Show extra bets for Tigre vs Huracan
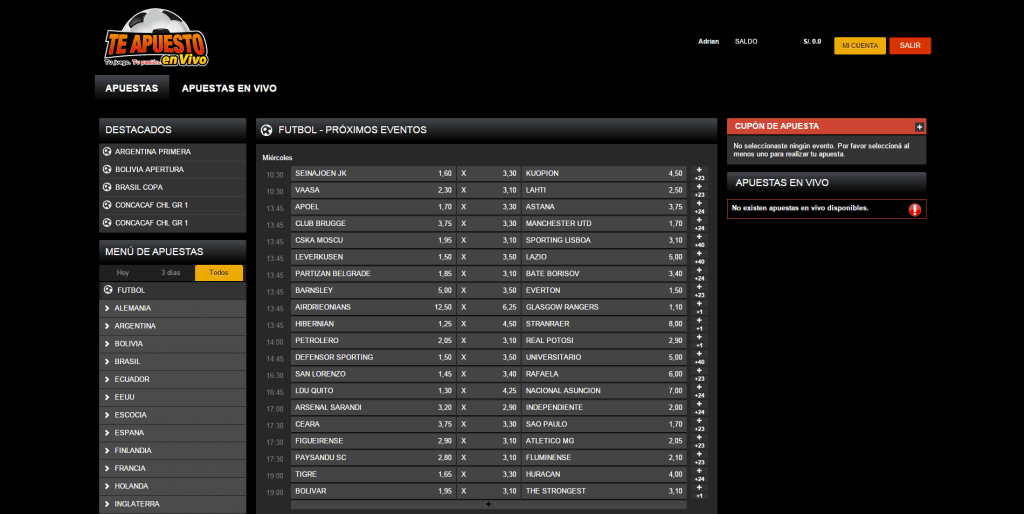This screenshot has height=514, width=1024. [699, 475]
